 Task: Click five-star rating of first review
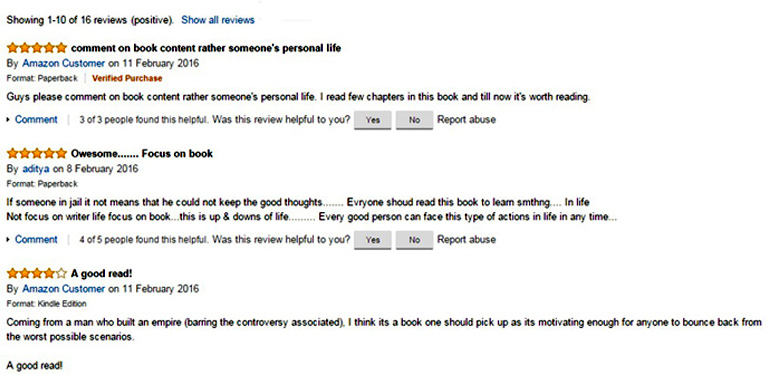[x=37, y=48]
